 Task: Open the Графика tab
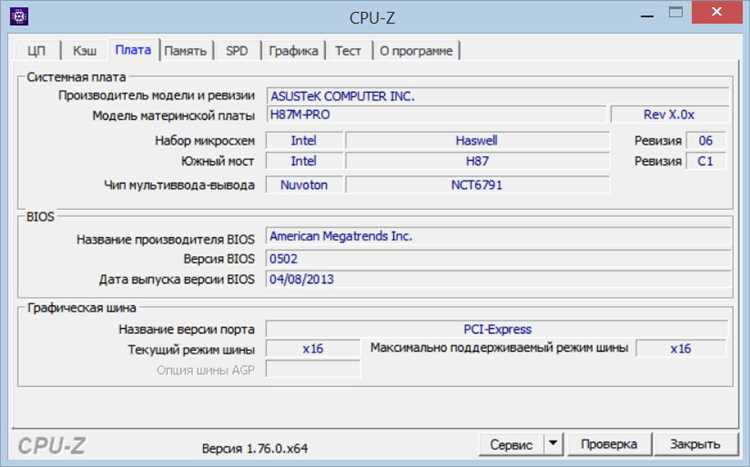[293, 50]
